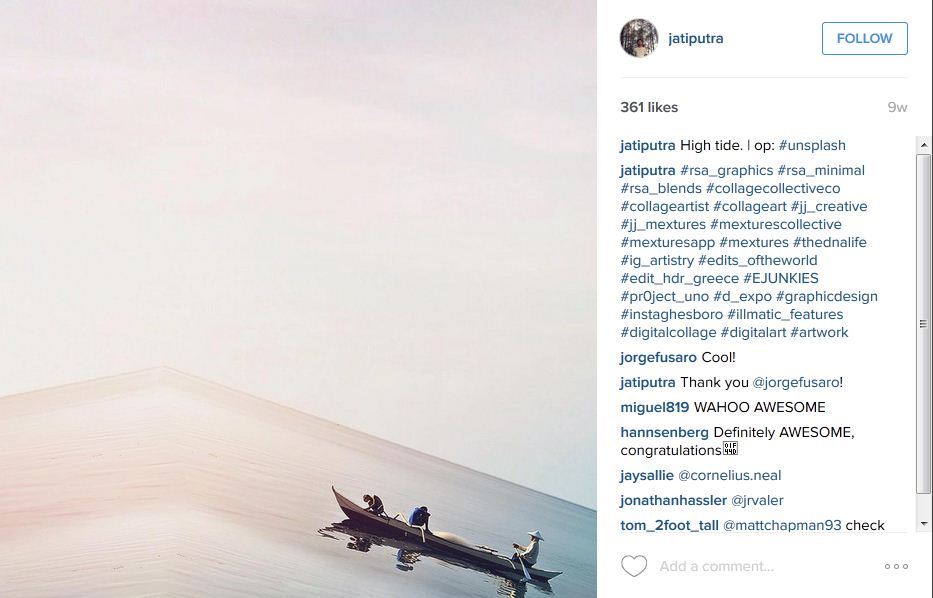Open the @jorgefusaro mention link

796,383
